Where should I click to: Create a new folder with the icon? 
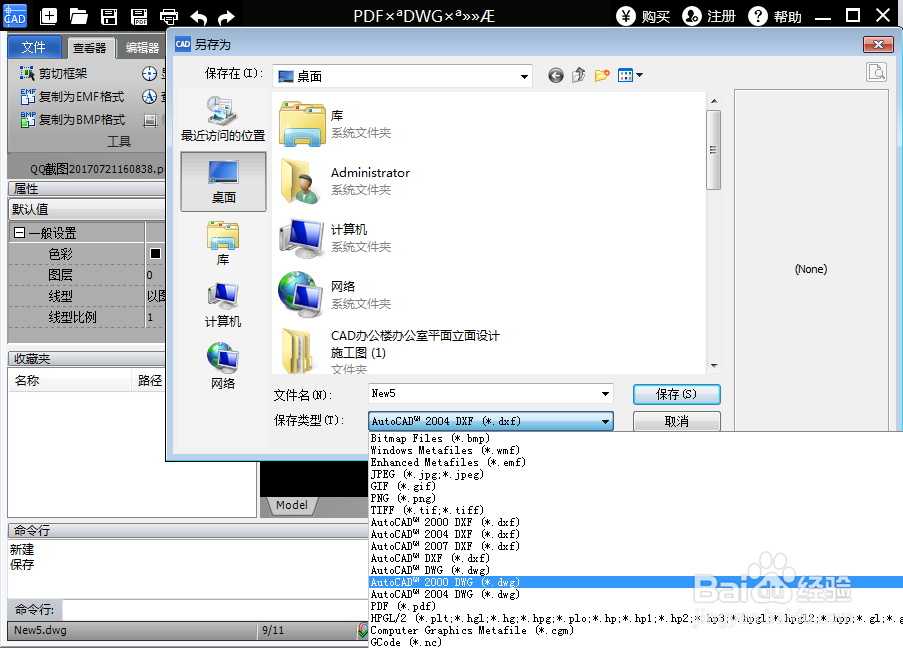pos(602,75)
